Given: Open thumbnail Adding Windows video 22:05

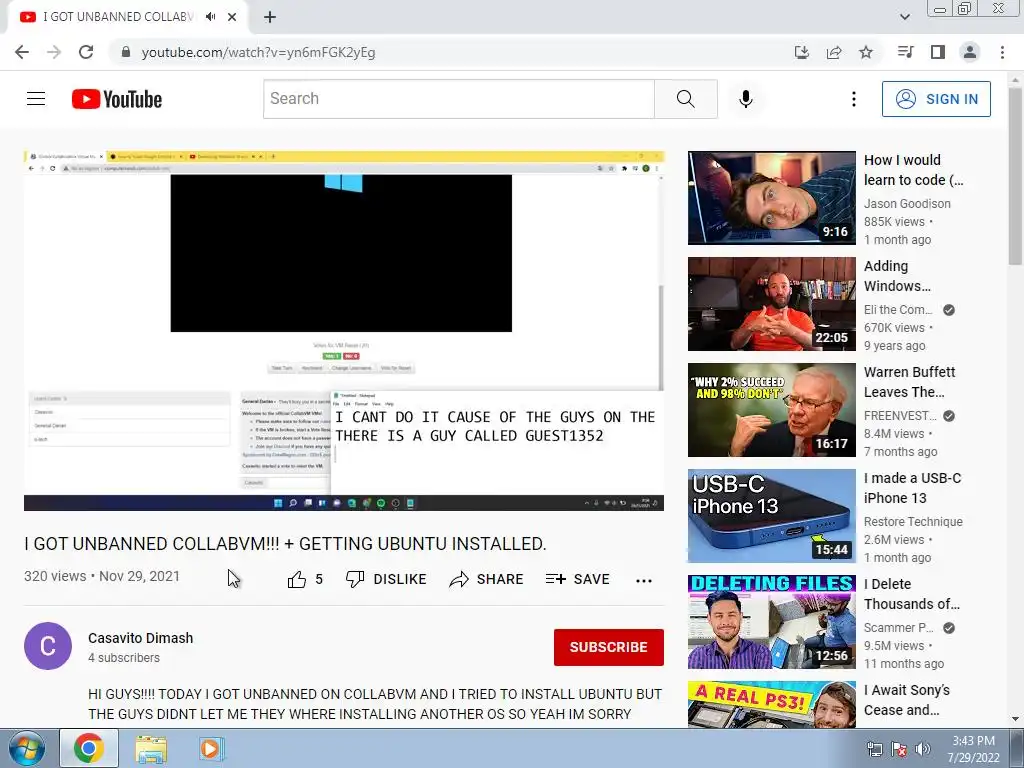Looking at the screenshot, I should 771,304.
